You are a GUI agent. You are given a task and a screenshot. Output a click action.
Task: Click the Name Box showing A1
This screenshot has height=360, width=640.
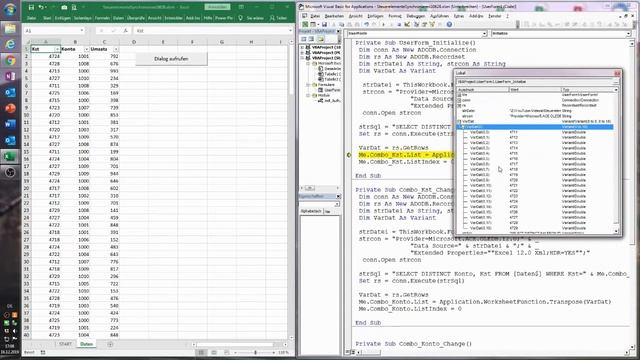pyautogui.click(x=52, y=31)
